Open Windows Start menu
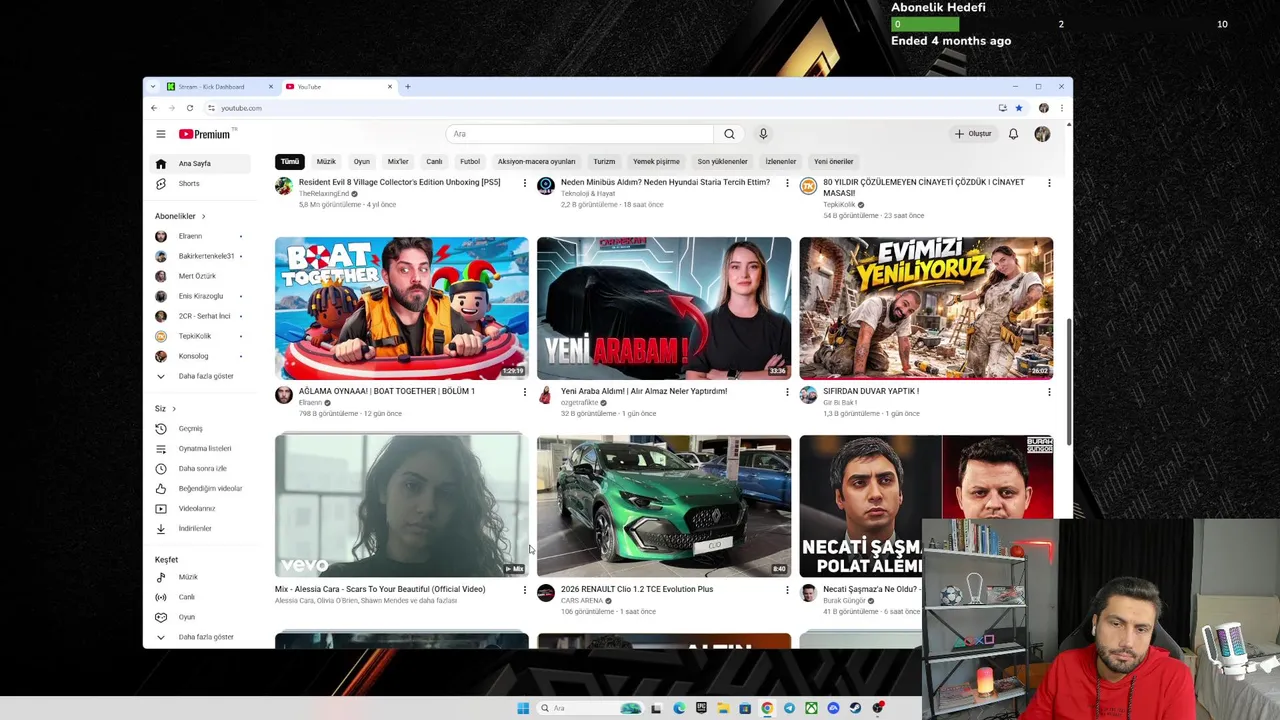 tap(523, 708)
